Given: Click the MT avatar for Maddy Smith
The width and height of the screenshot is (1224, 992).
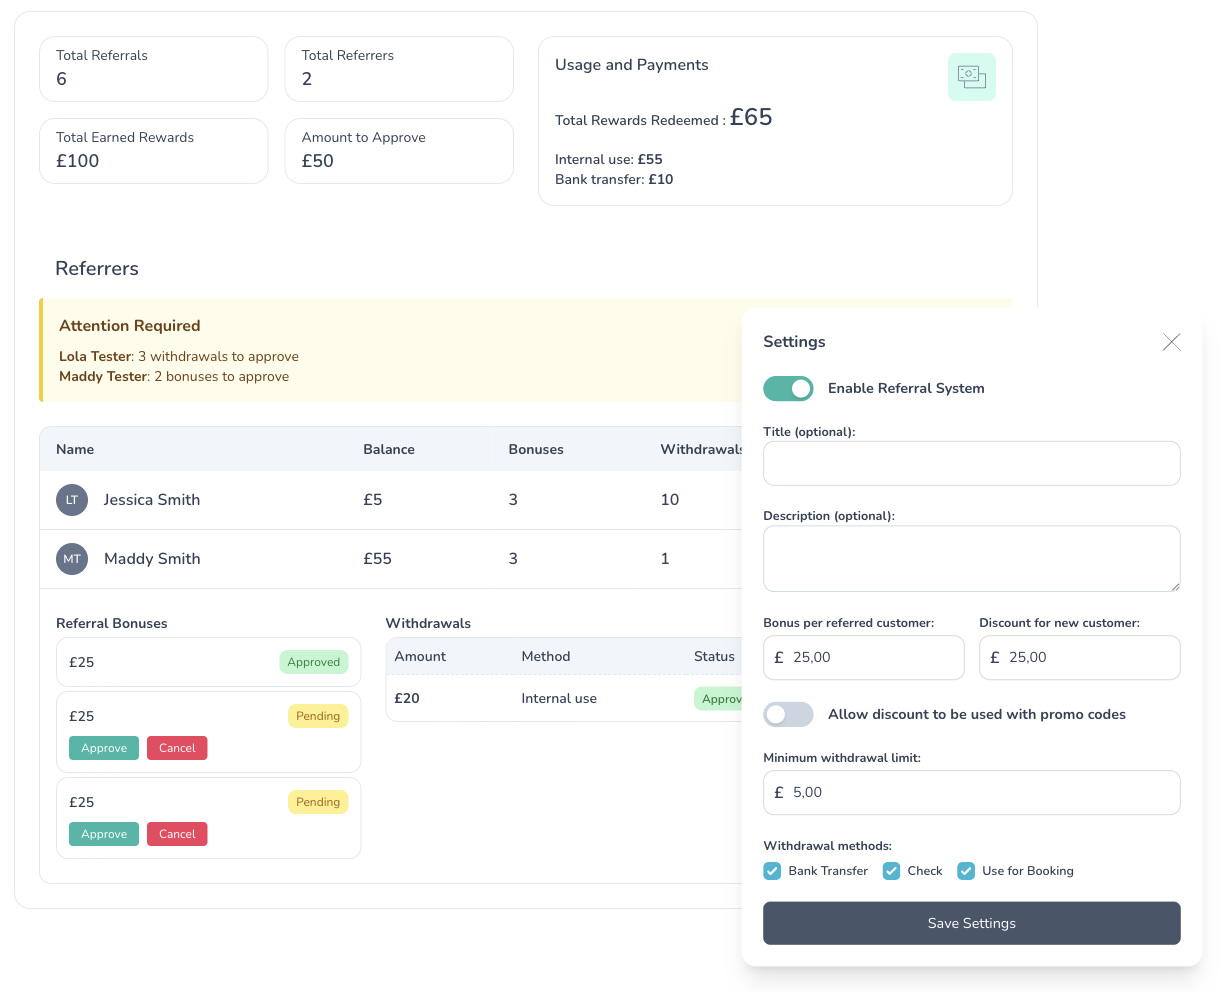Looking at the screenshot, I should [72, 559].
